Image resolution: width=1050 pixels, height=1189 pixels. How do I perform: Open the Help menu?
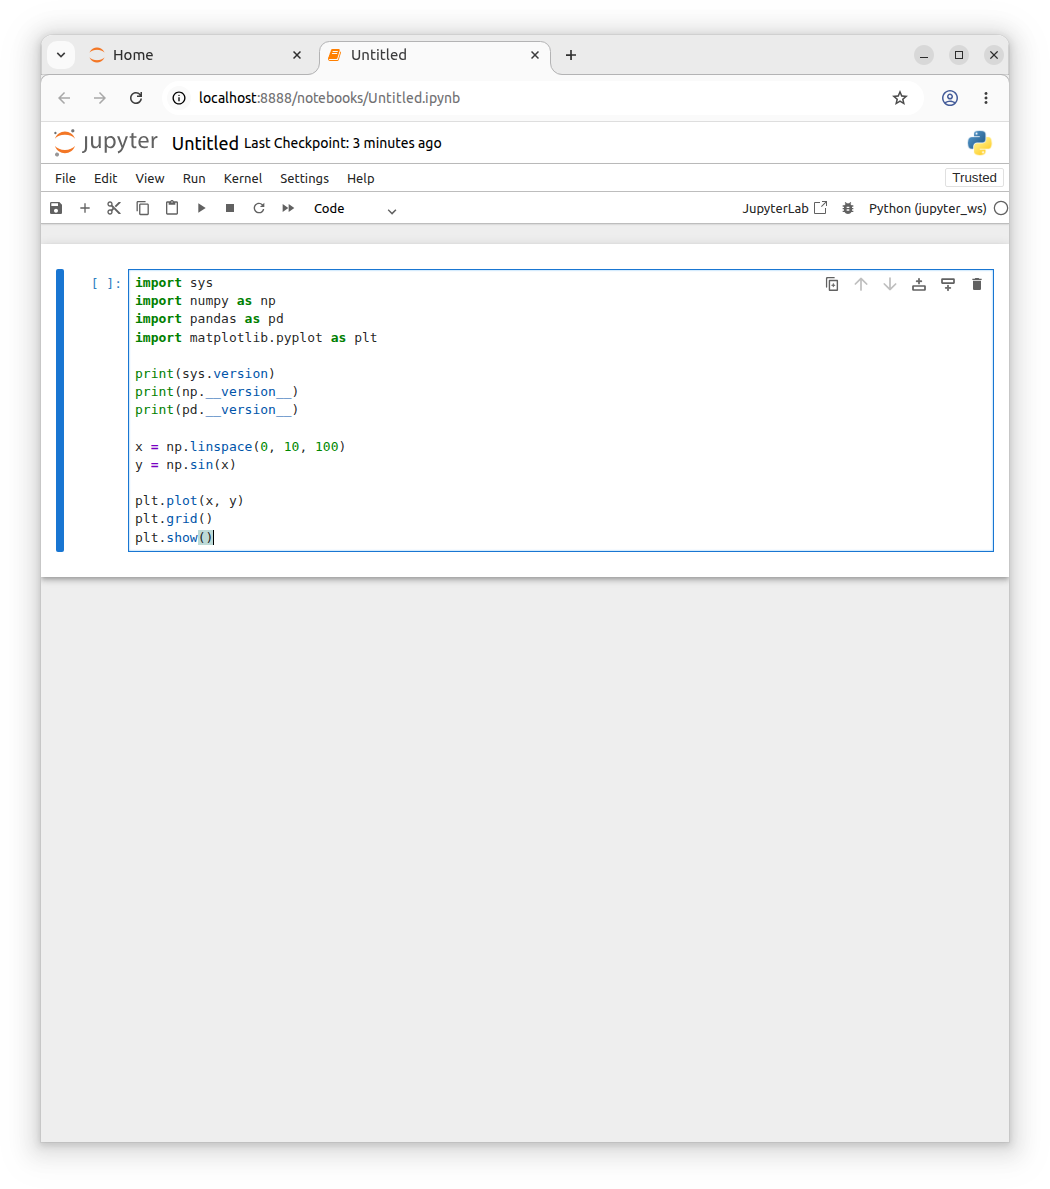pos(361,178)
